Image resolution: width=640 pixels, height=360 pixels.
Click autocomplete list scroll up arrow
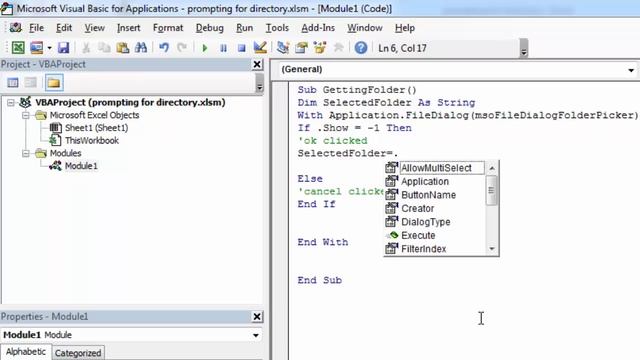tap(492, 168)
